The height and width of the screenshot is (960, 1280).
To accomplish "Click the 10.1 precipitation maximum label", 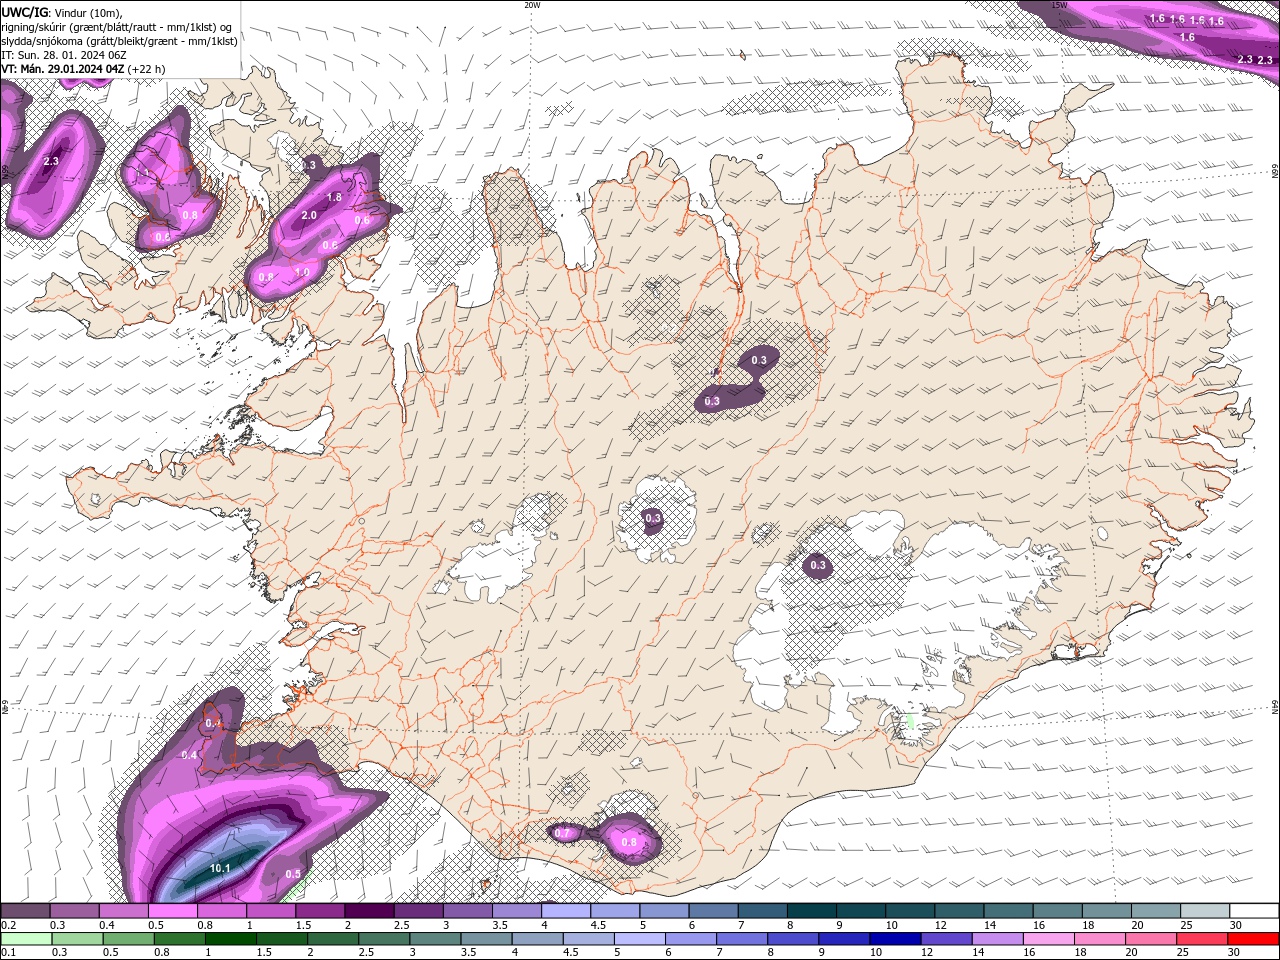I will [x=220, y=868].
